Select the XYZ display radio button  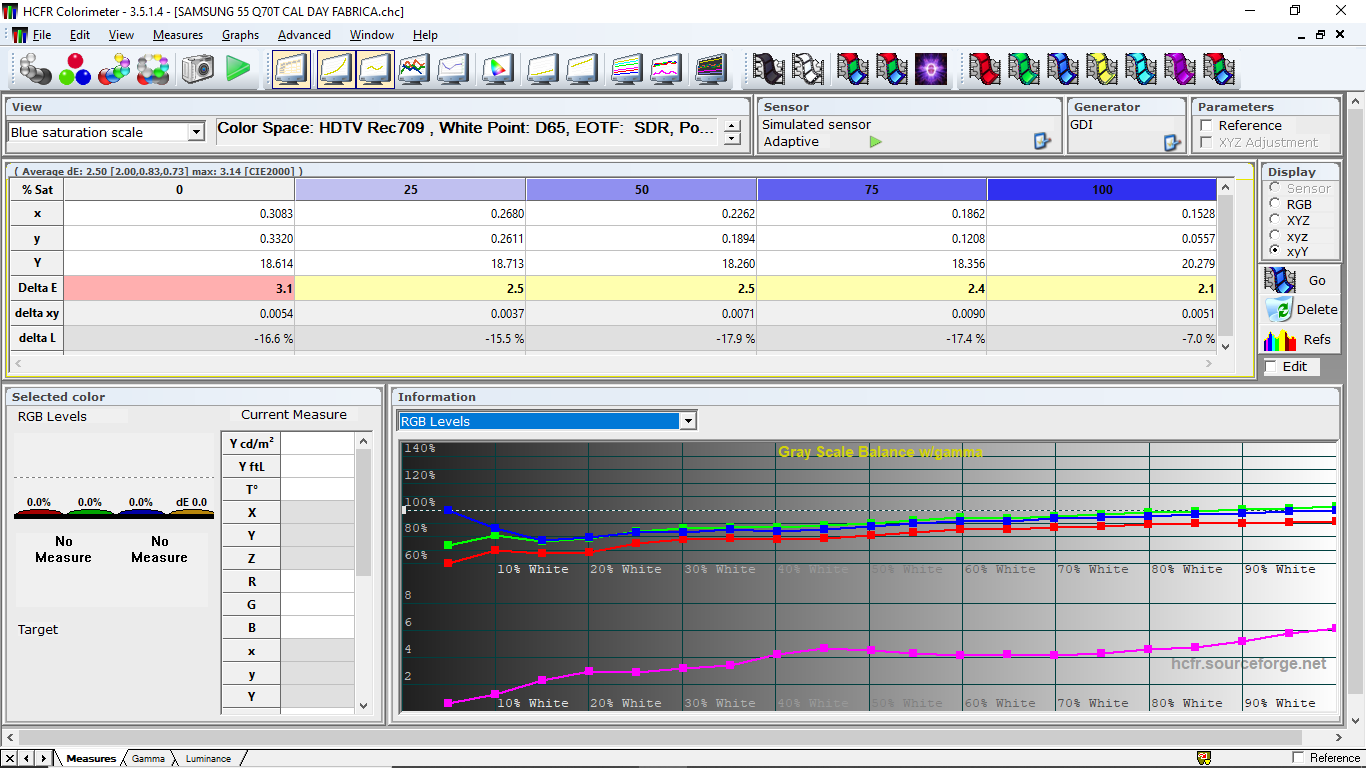pyautogui.click(x=1274, y=220)
